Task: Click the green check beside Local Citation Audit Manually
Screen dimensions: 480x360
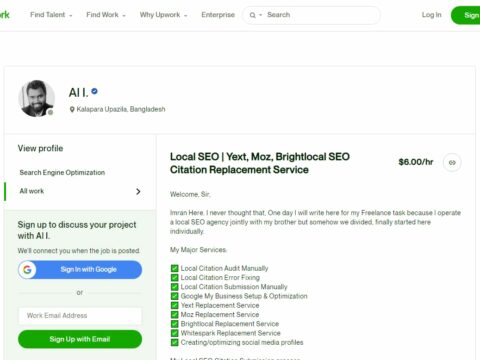Action: [x=174, y=268]
